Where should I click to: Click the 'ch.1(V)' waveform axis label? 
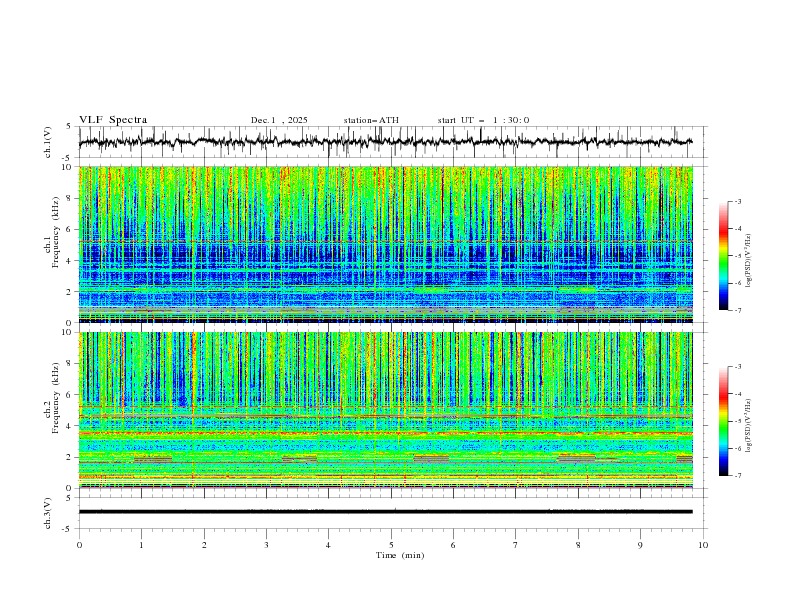(48, 142)
